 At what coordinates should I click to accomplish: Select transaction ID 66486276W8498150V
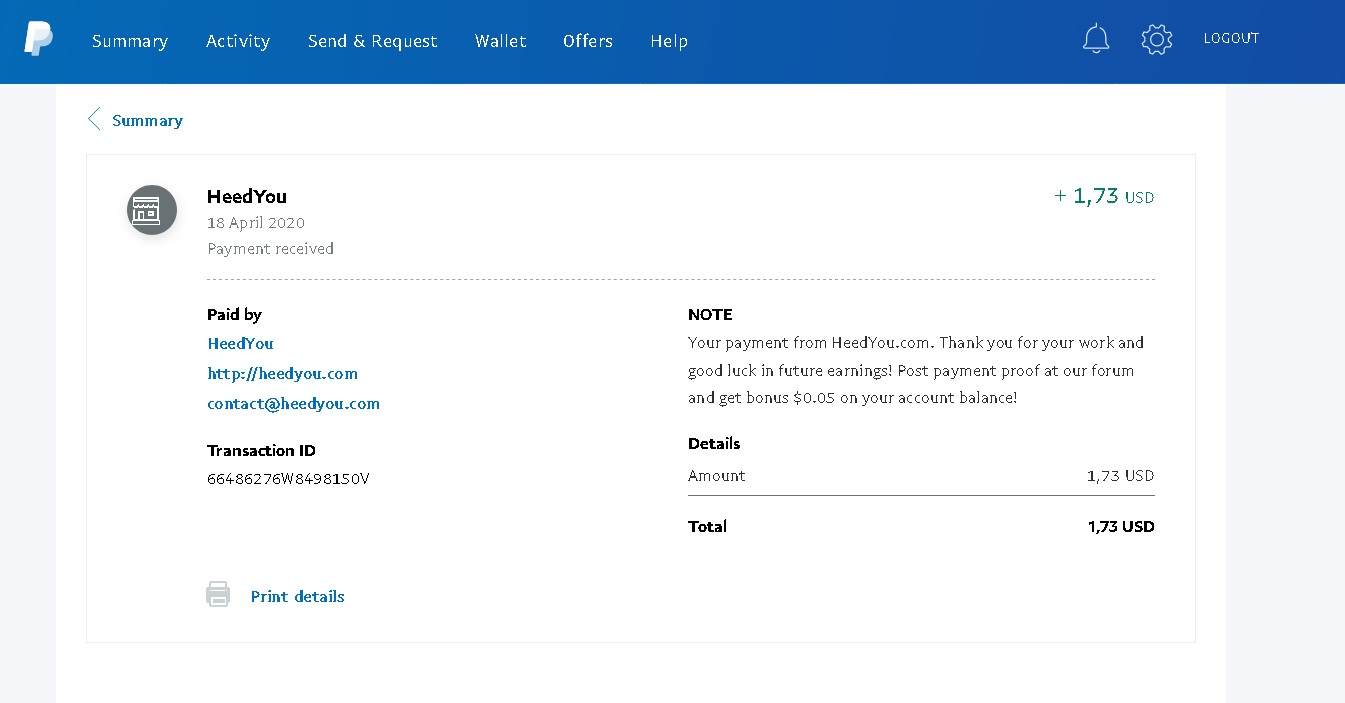pos(288,479)
